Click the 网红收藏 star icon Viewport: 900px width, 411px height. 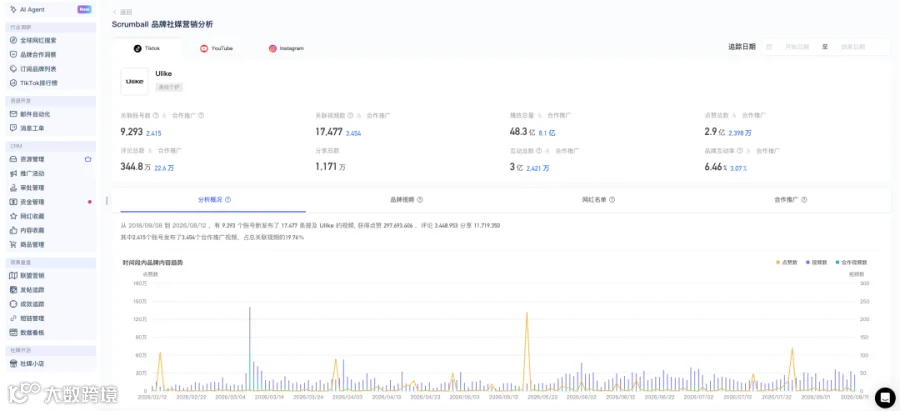(x=14, y=216)
